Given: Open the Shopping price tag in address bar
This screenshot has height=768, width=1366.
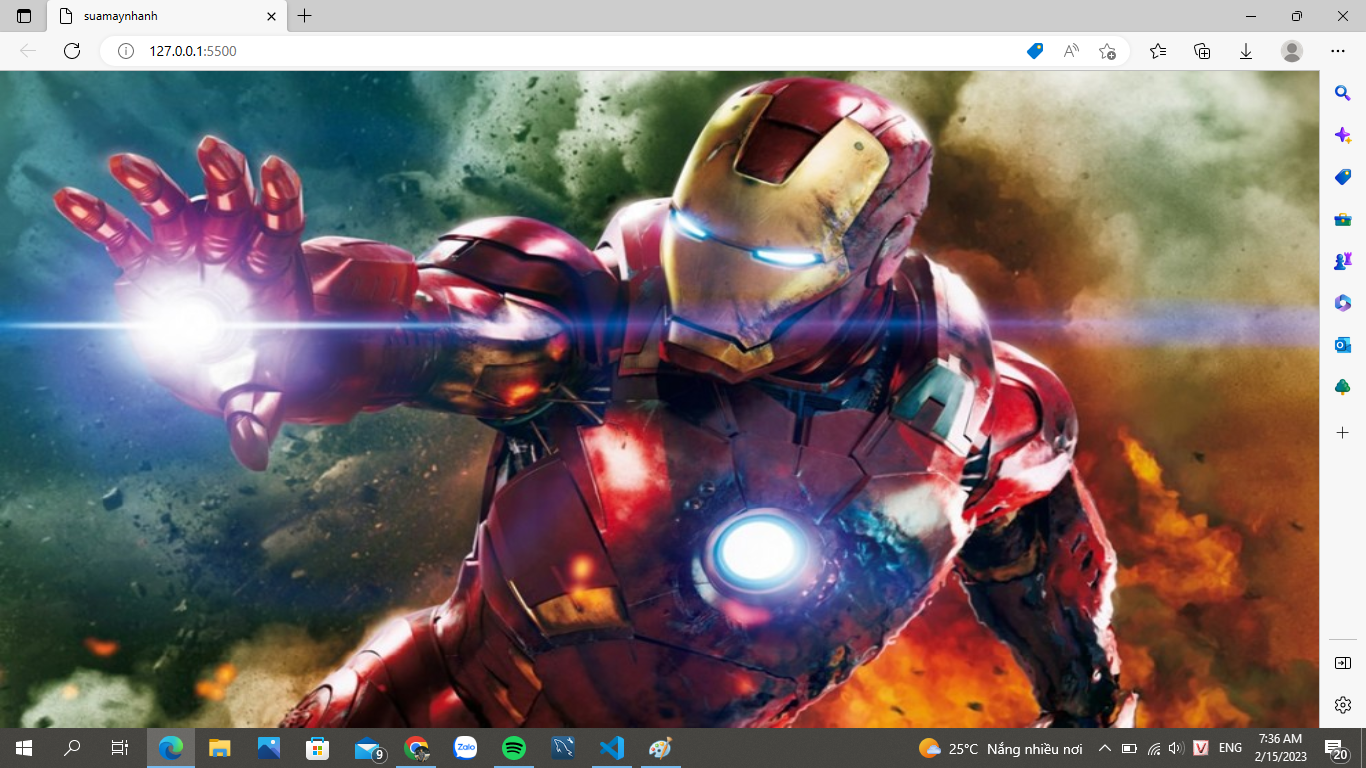Looking at the screenshot, I should point(1035,51).
